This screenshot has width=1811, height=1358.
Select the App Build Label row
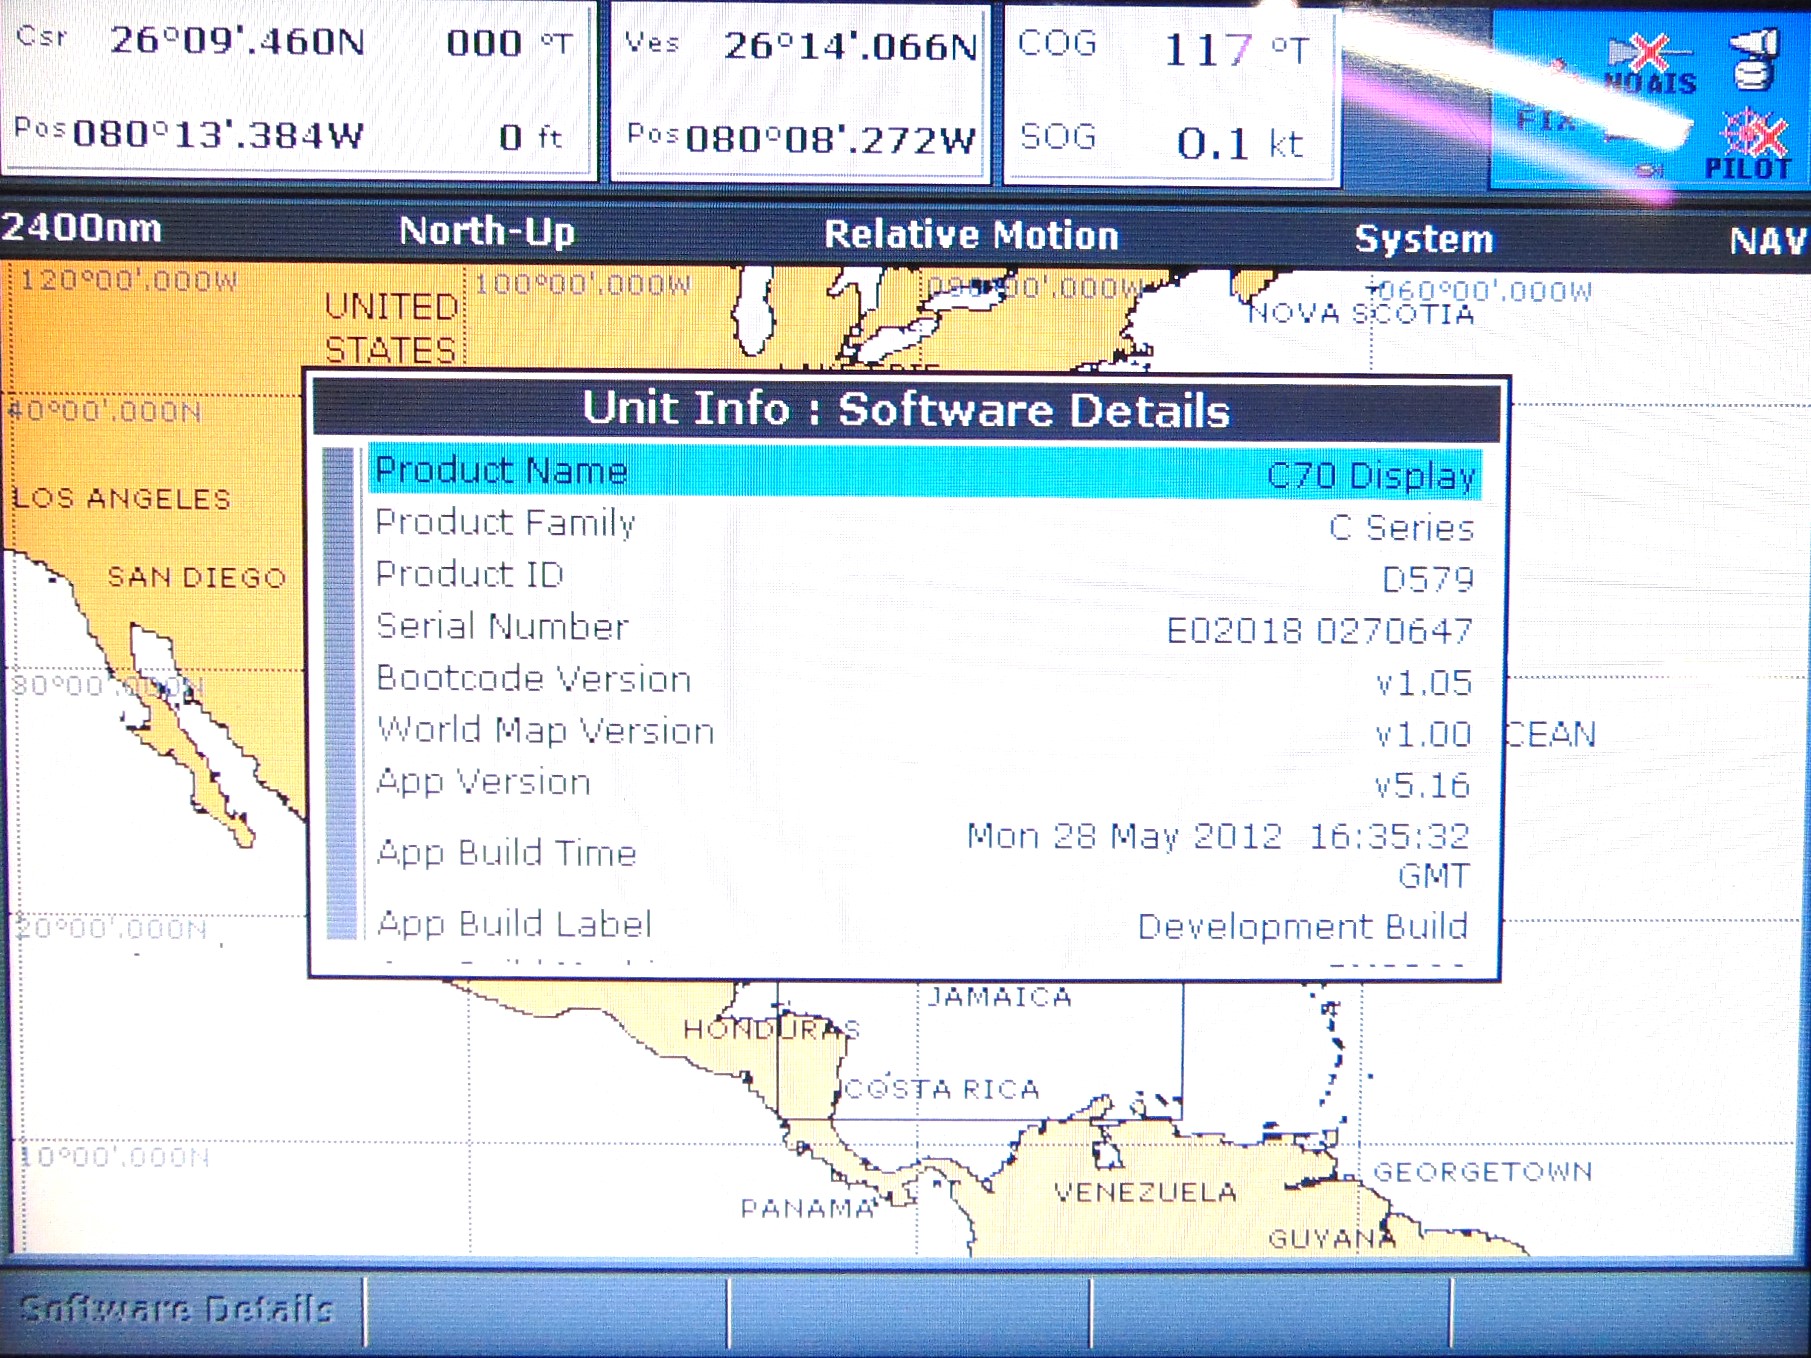pos(924,924)
